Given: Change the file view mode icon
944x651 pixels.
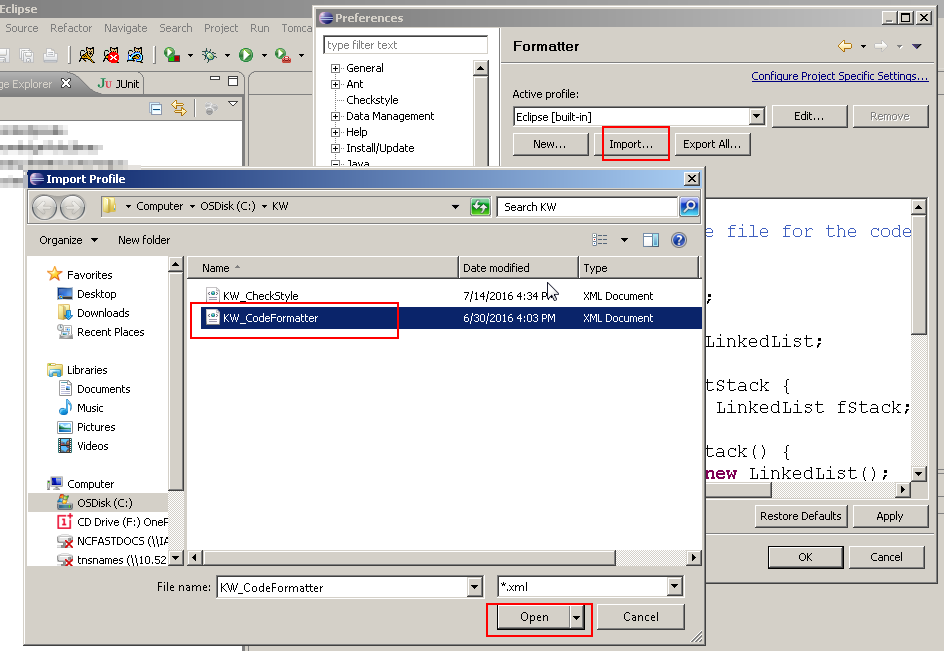Looking at the screenshot, I should (598, 239).
